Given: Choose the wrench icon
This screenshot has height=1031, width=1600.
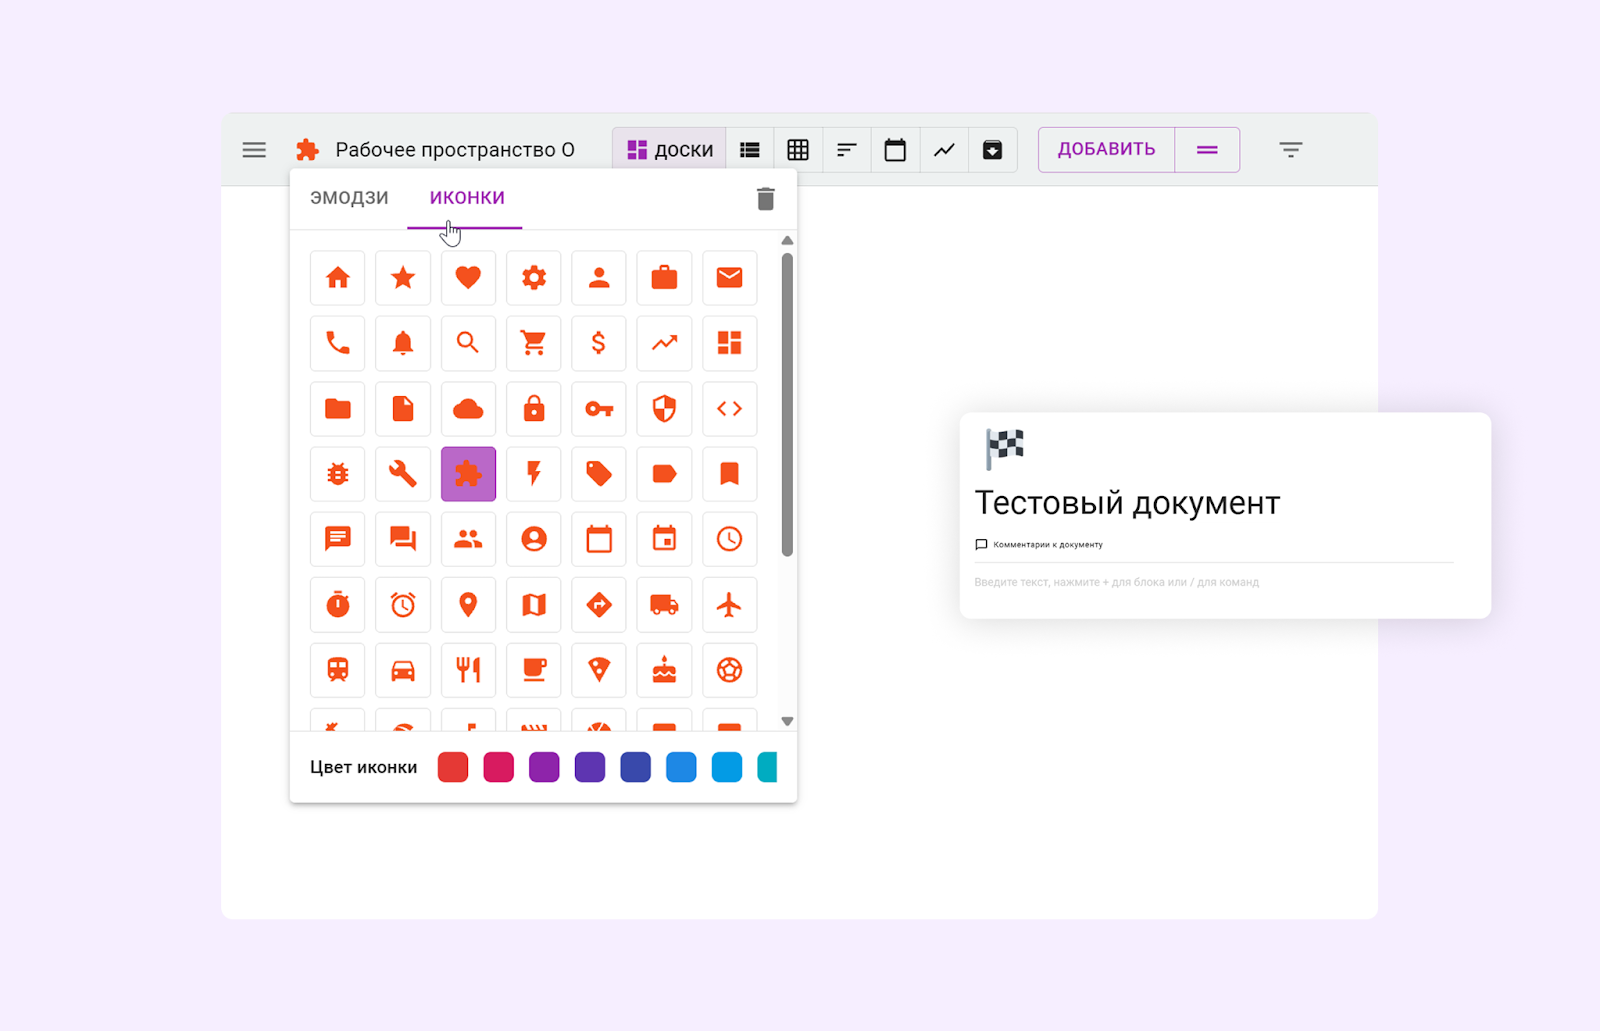Looking at the screenshot, I should pyautogui.click(x=403, y=474).
